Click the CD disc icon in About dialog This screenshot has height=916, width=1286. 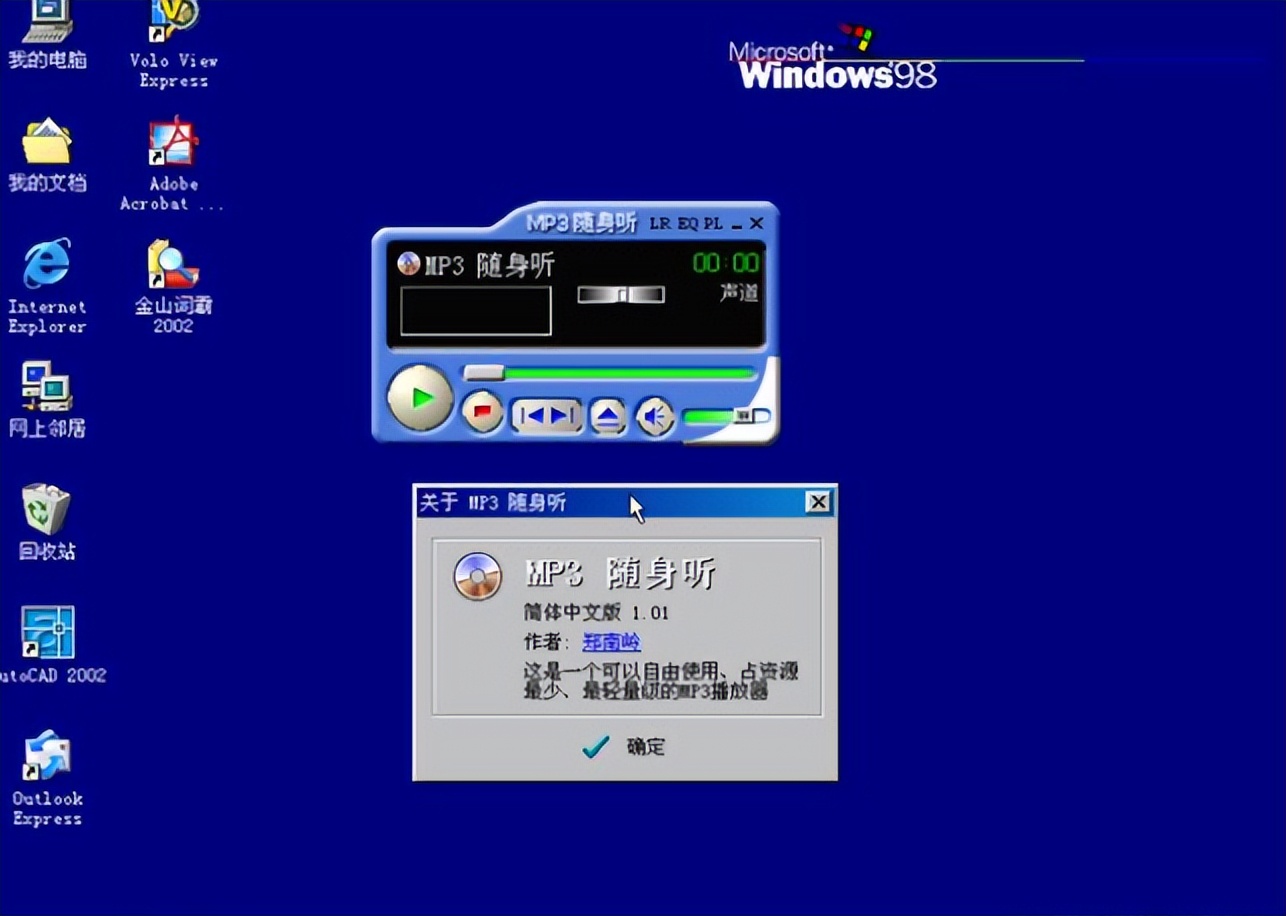(477, 576)
